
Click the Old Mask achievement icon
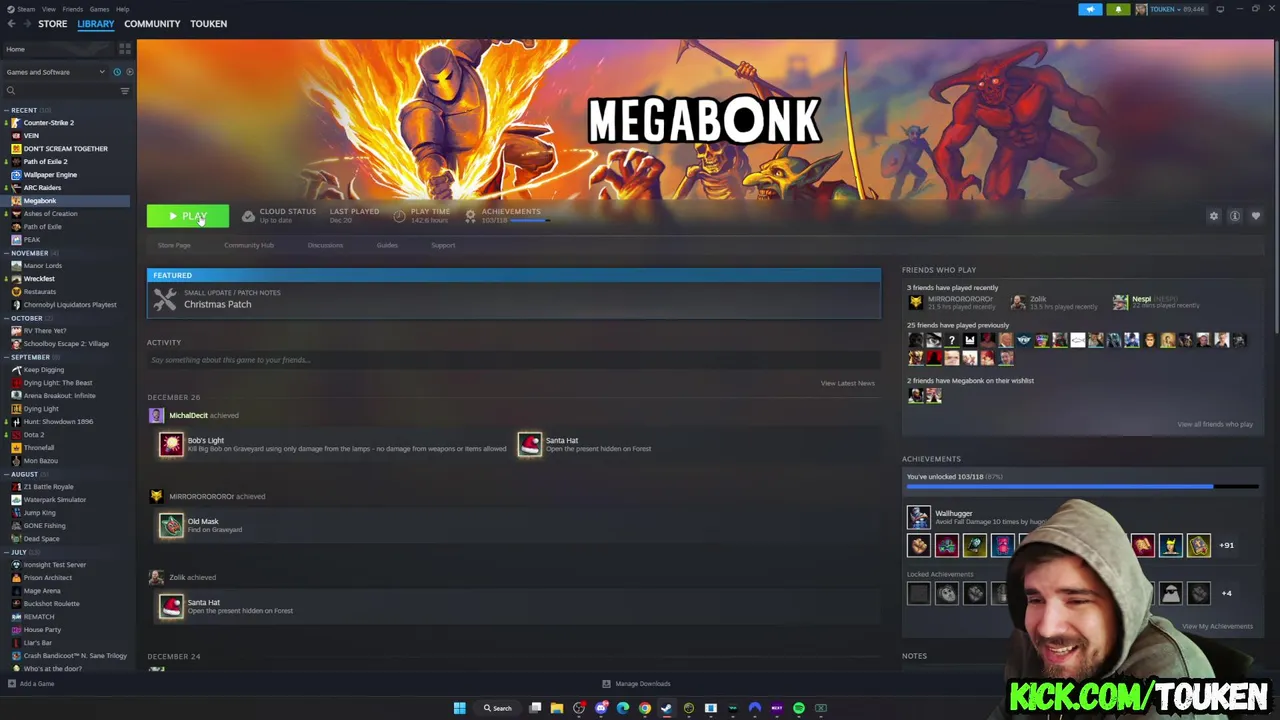(x=171, y=525)
